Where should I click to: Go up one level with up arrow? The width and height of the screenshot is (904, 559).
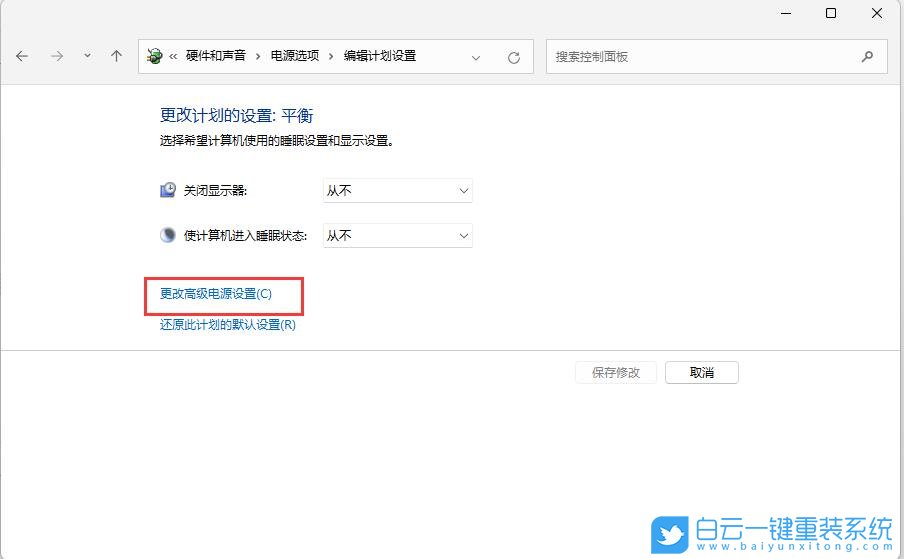[116, 56]
